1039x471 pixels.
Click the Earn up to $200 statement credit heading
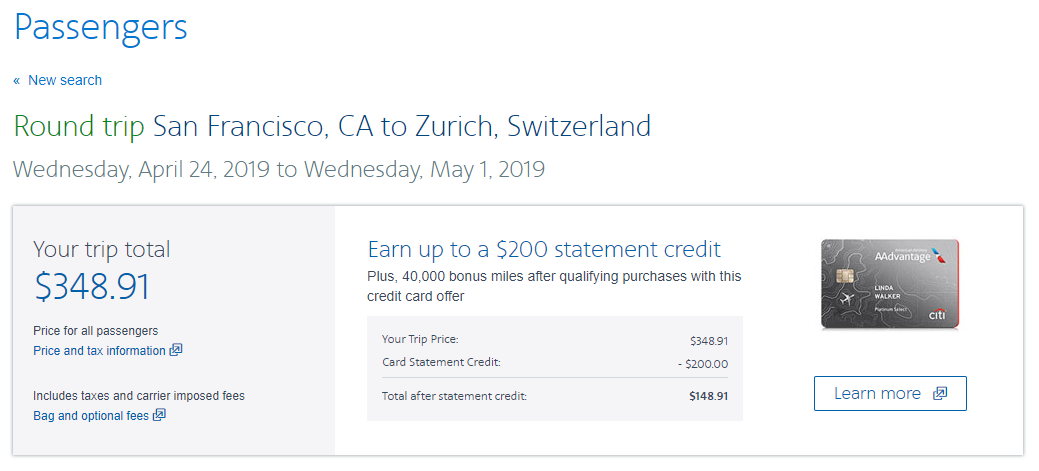click(544, 249)
